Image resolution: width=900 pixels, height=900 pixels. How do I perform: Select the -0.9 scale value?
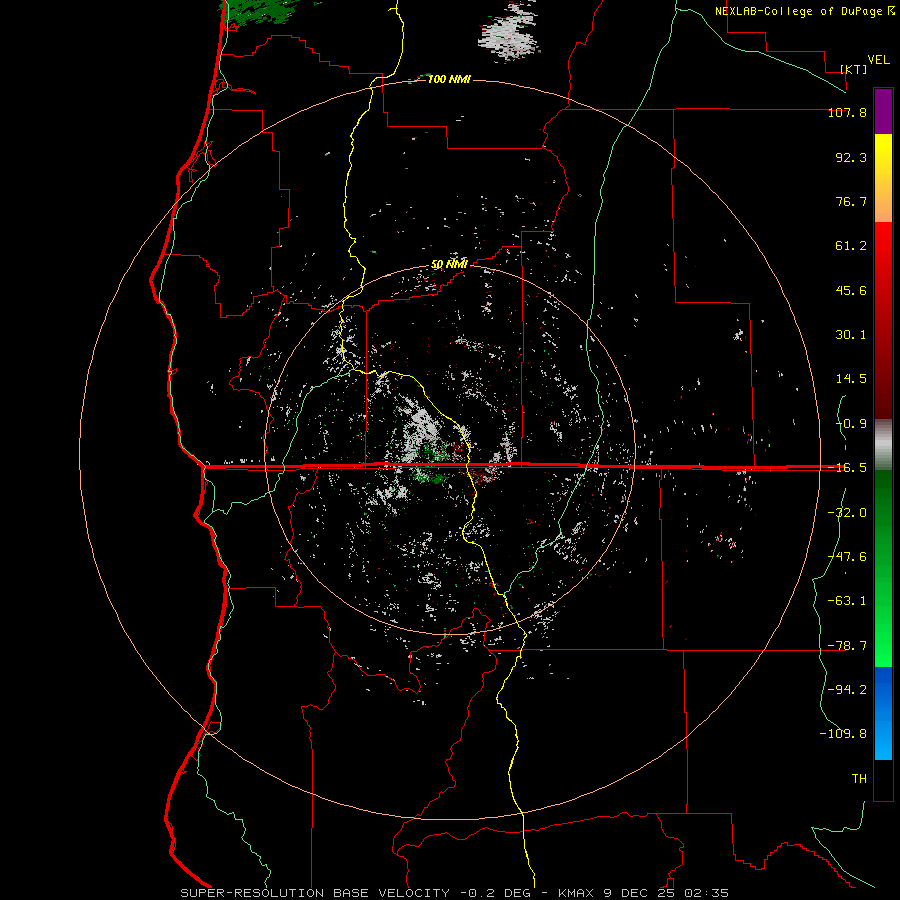pos(851,424)
